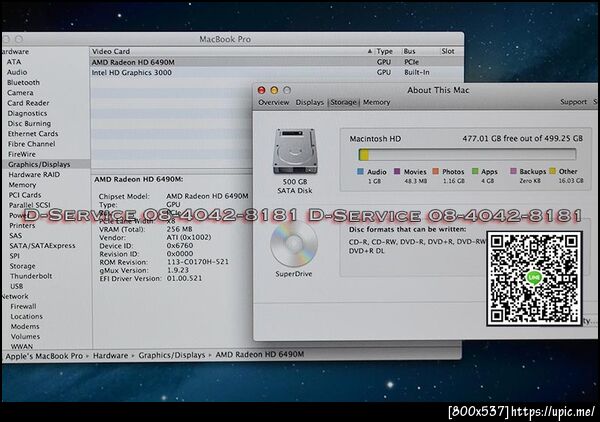Click the orange Photos legend swatch
The image size is (600, 422).
435,171
